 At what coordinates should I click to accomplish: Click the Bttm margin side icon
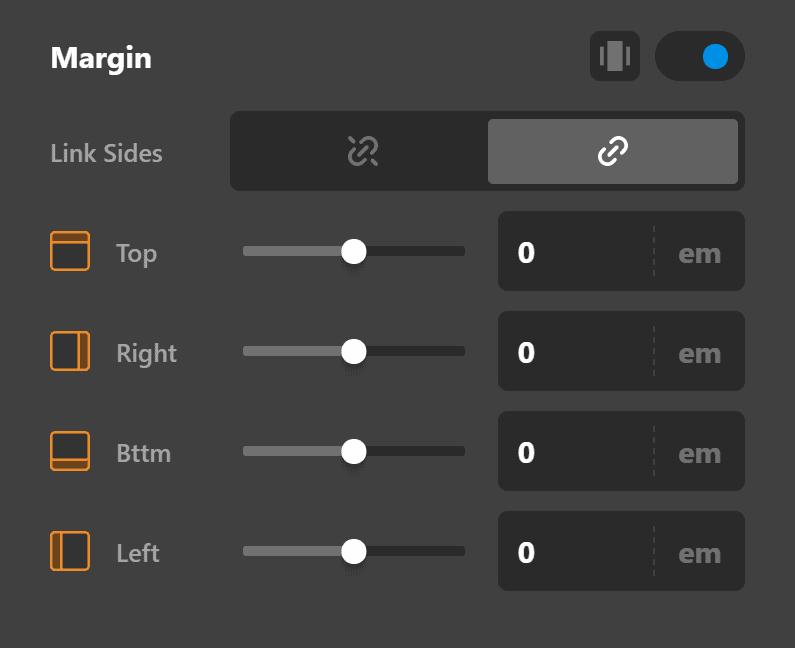70,451
